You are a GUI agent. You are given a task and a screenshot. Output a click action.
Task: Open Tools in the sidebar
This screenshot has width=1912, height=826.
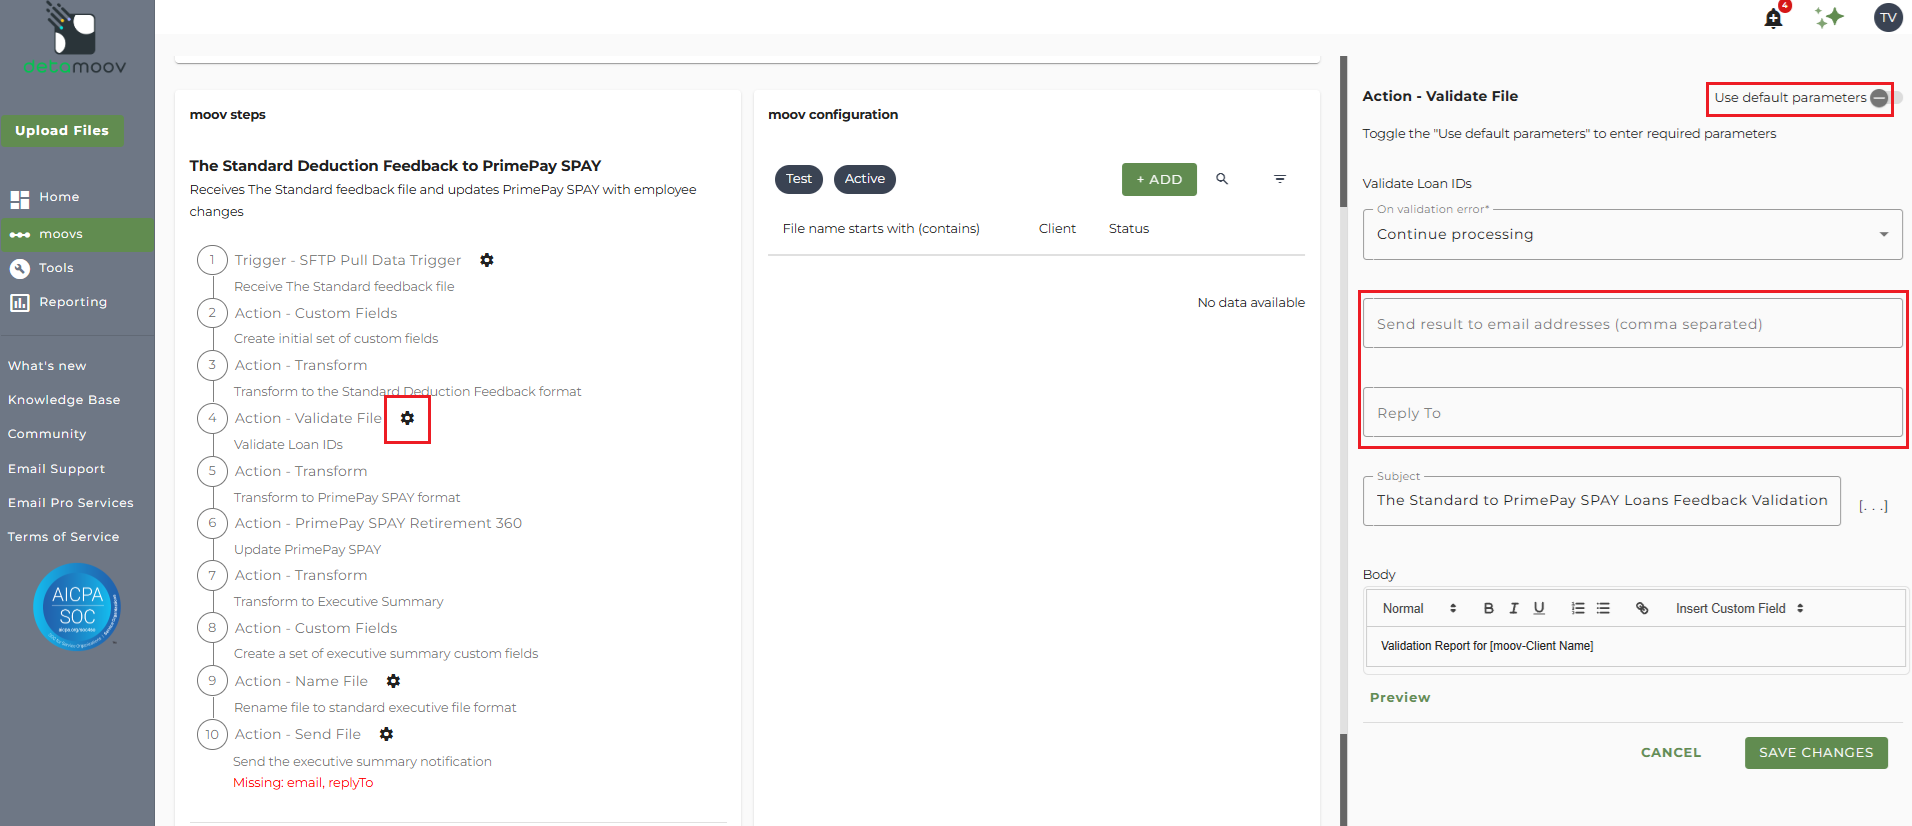(56, 268)
